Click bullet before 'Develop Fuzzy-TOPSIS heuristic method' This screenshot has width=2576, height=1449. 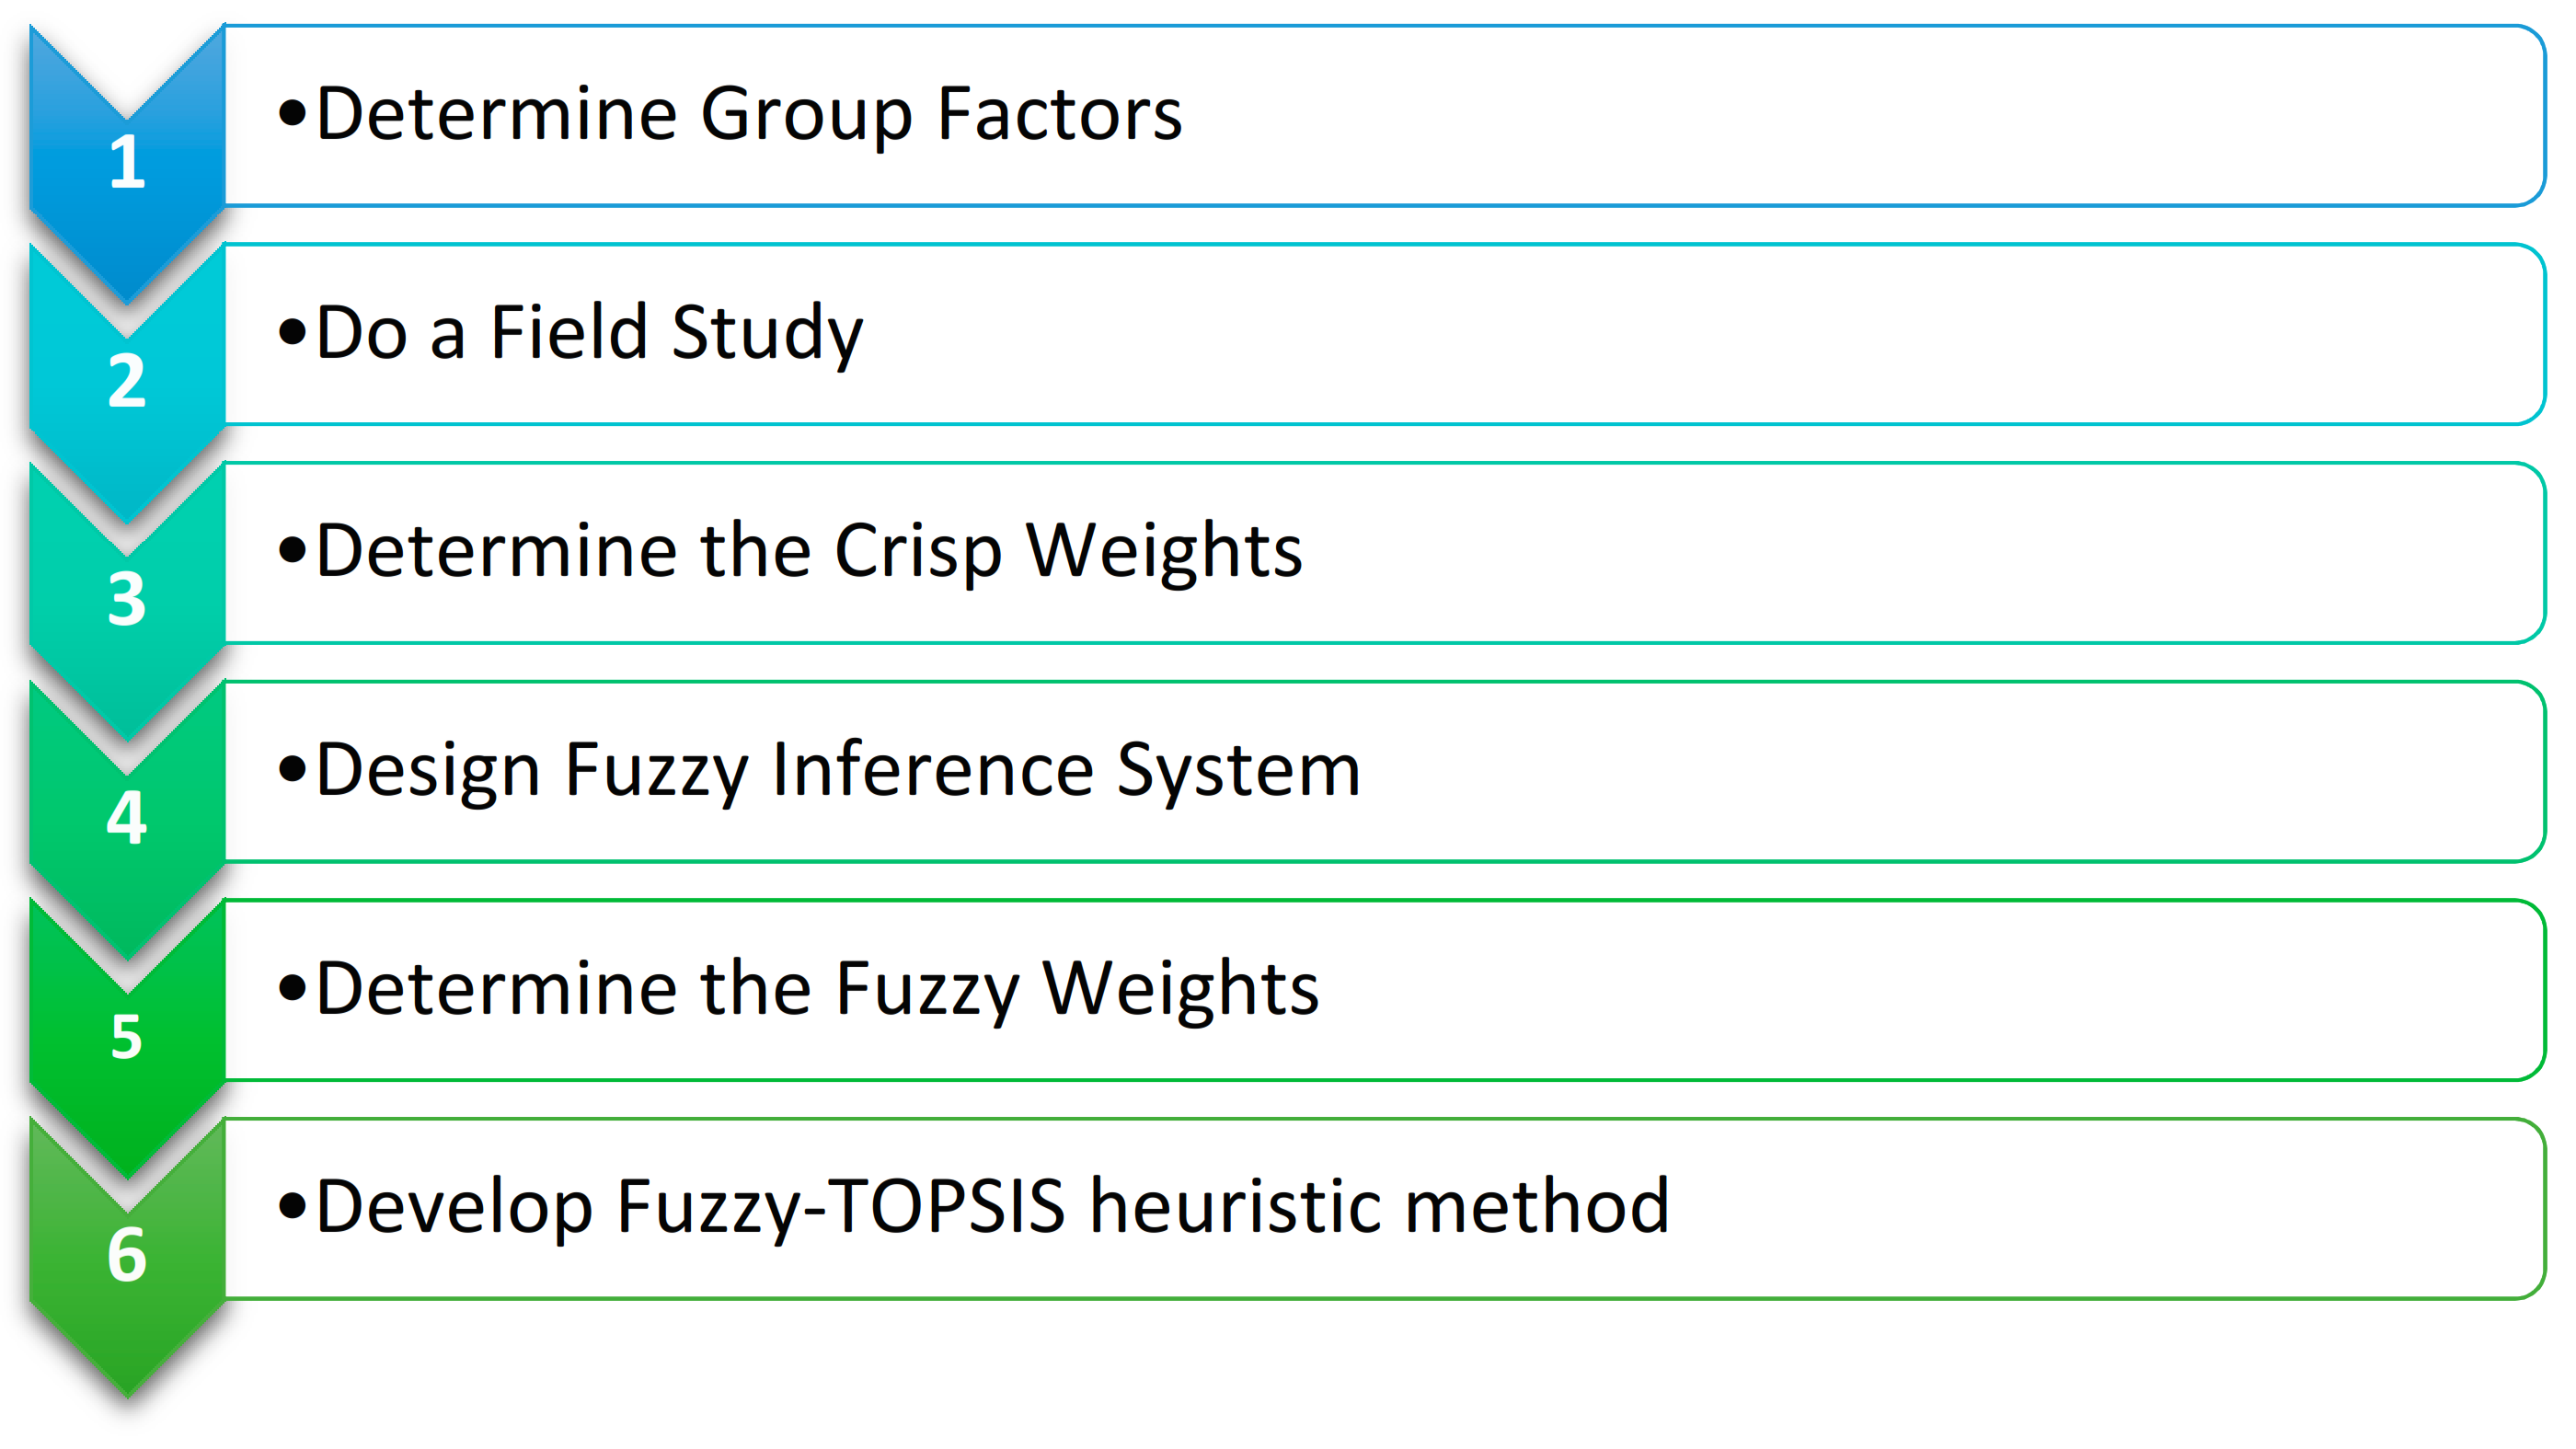click(x=292, y=1206)
